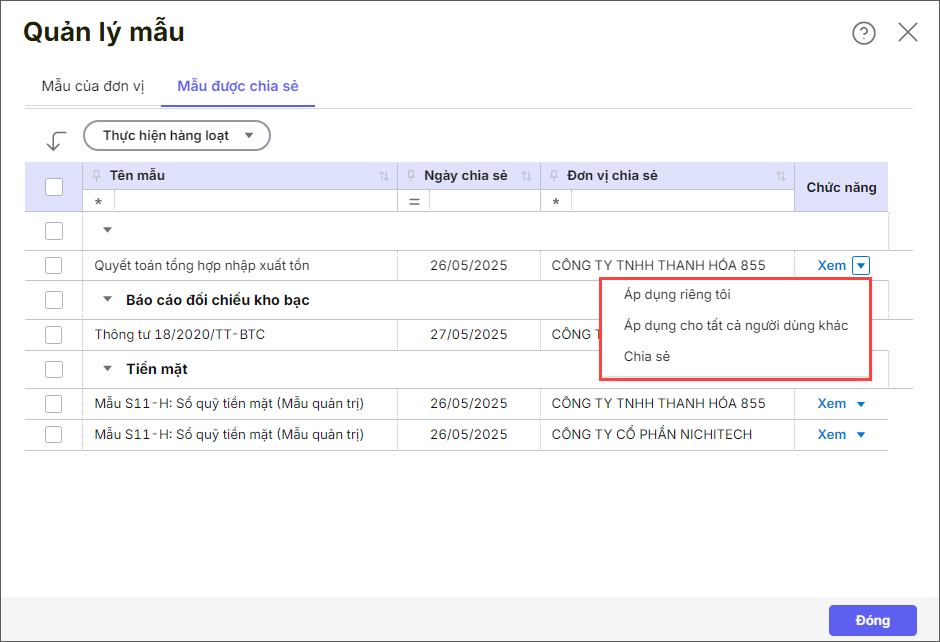
Task: Click the Tên mẫu filter text field
Action: [x=255, y=202]
